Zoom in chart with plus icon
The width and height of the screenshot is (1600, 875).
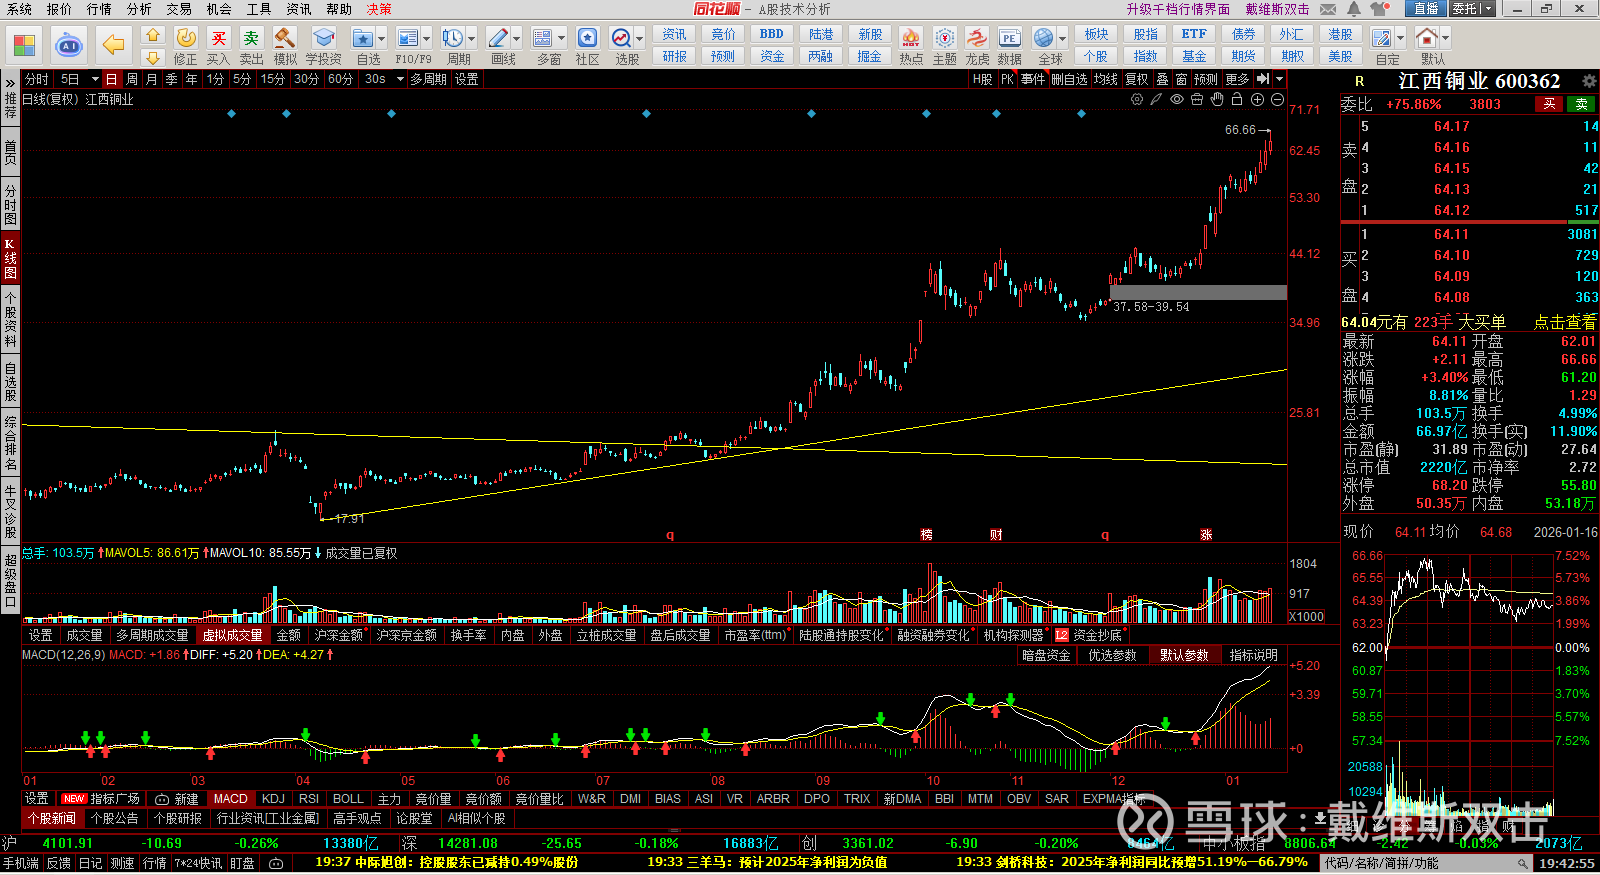click(x=1257, y=99)
